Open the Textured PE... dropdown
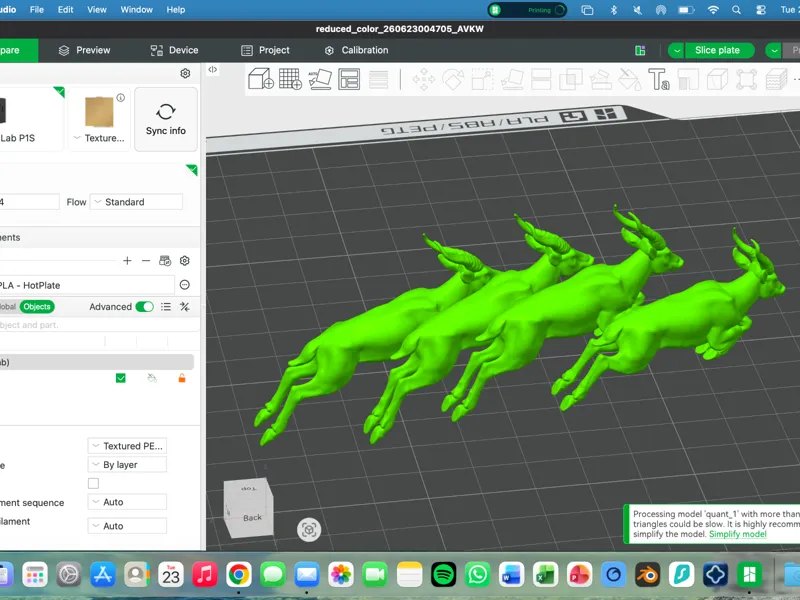 point(127,446)
